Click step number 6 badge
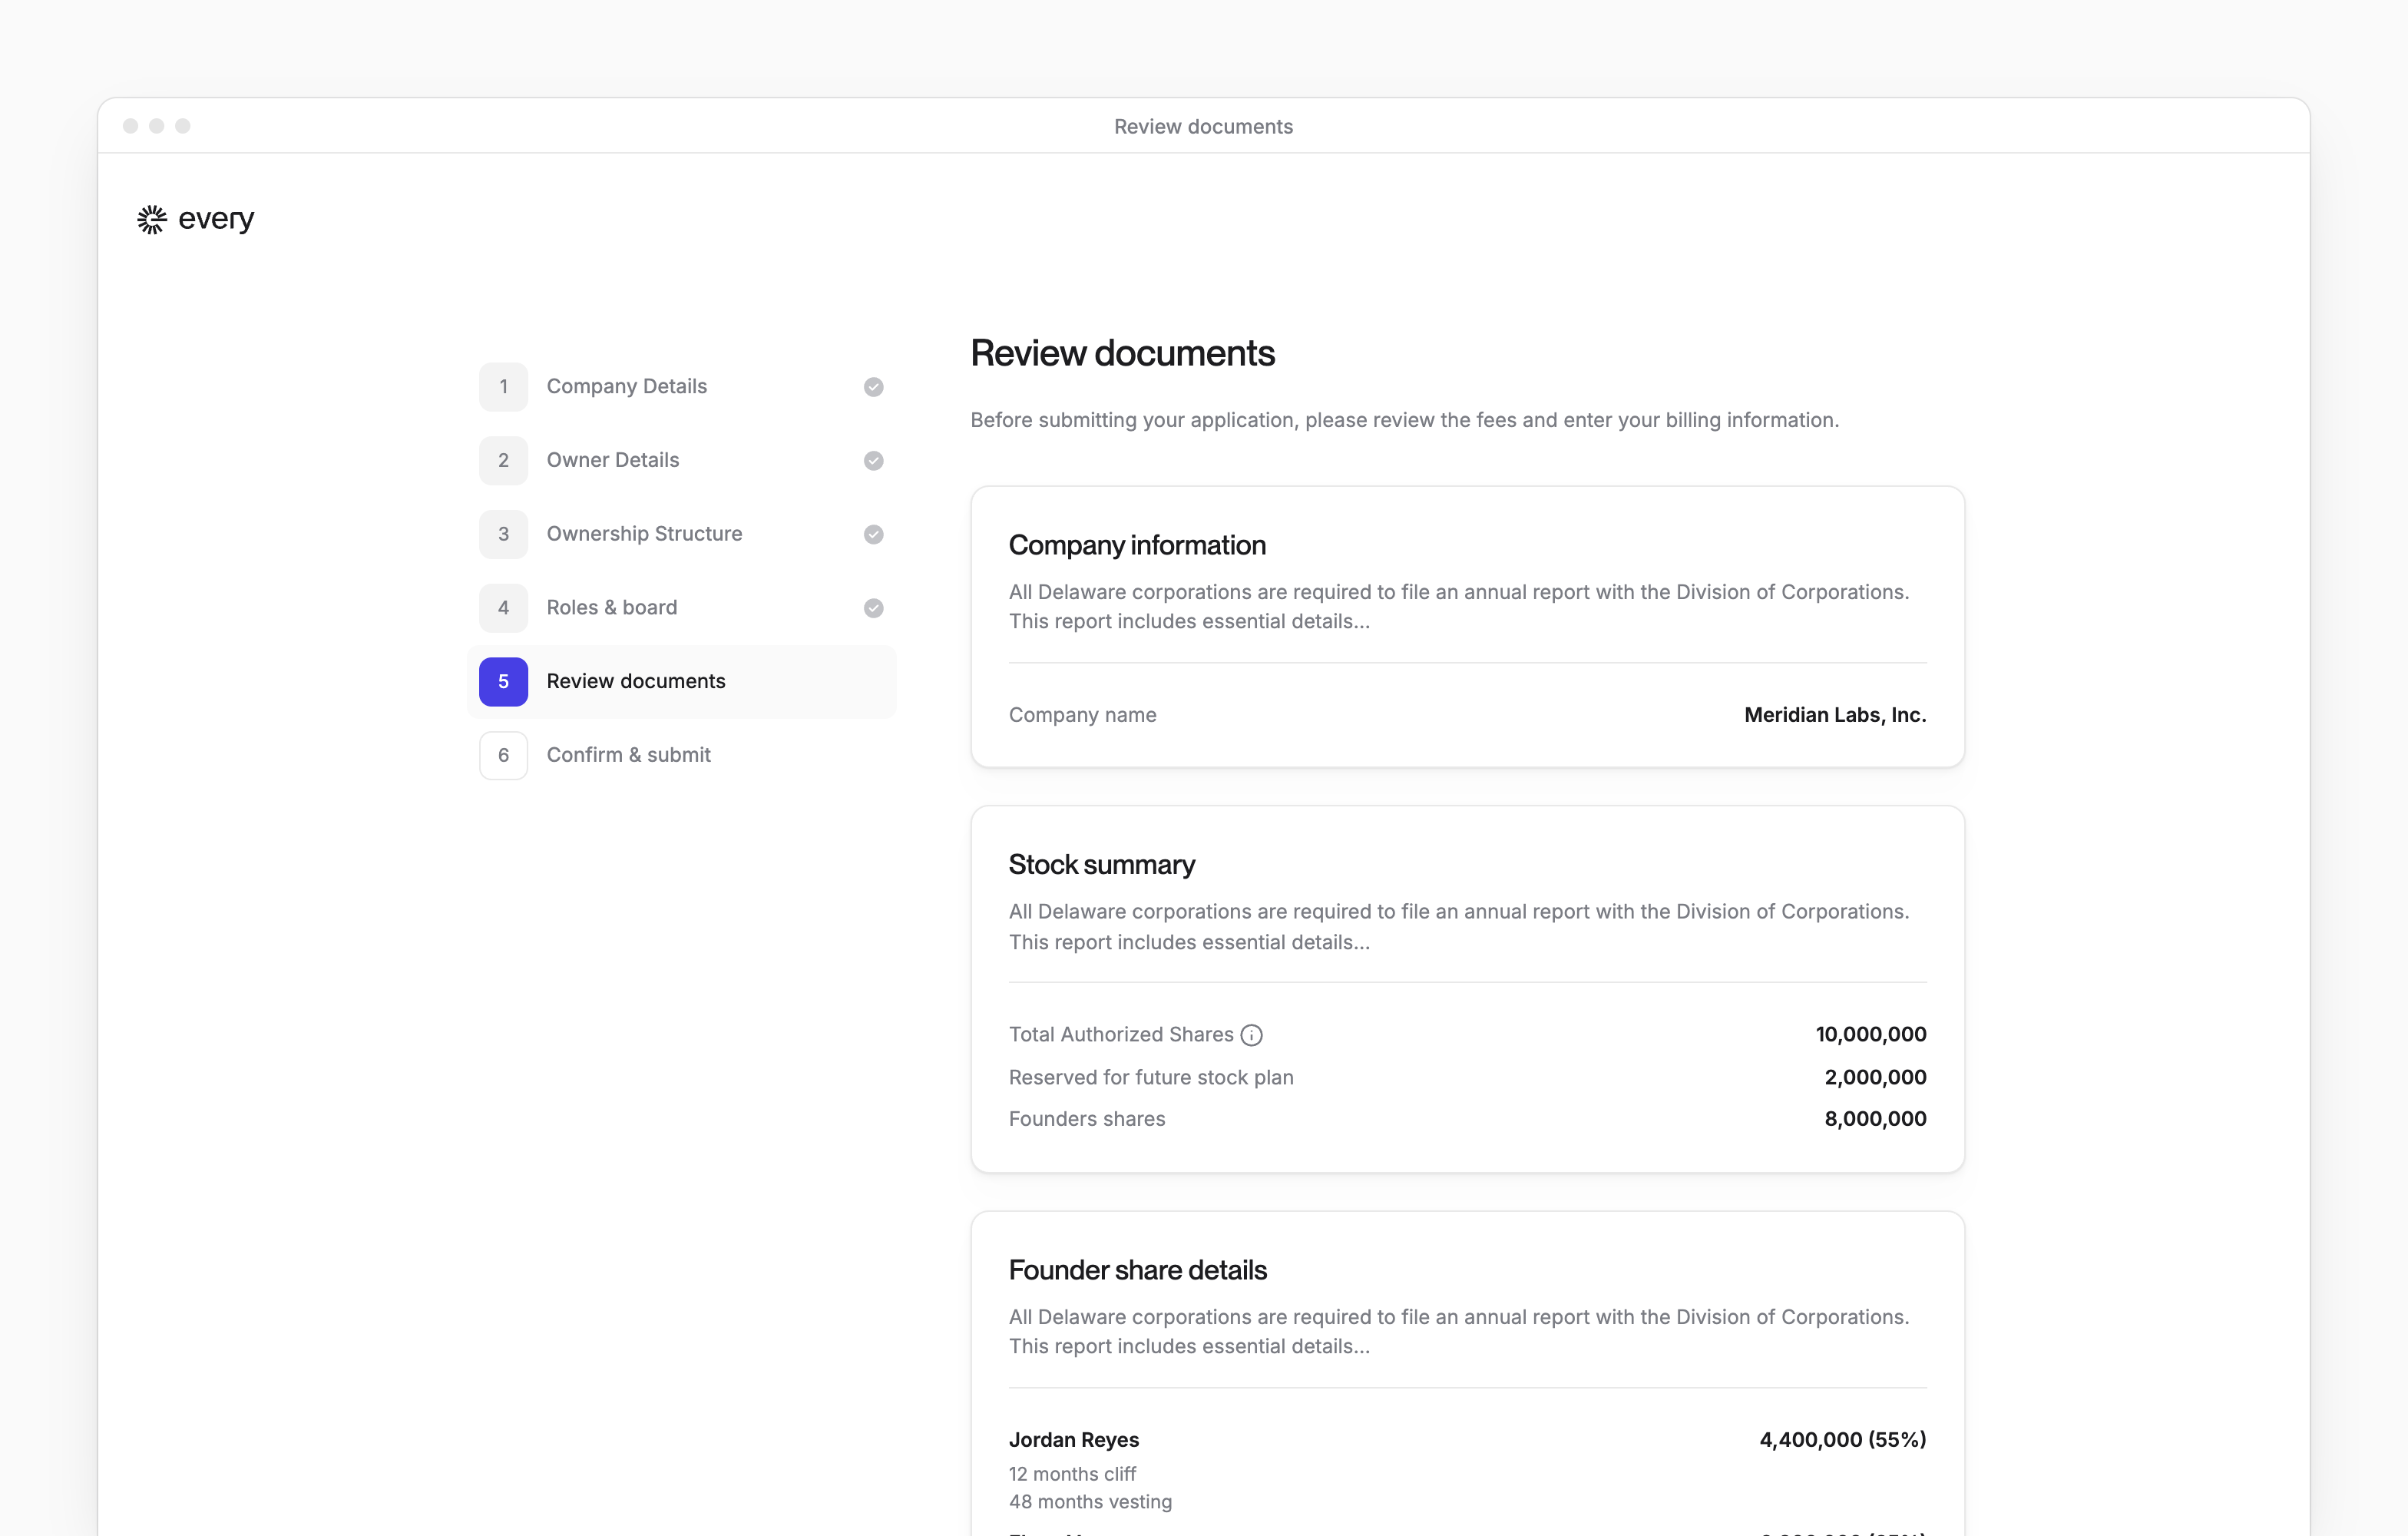This screenshot has height=1536, width=2408. 503,755
